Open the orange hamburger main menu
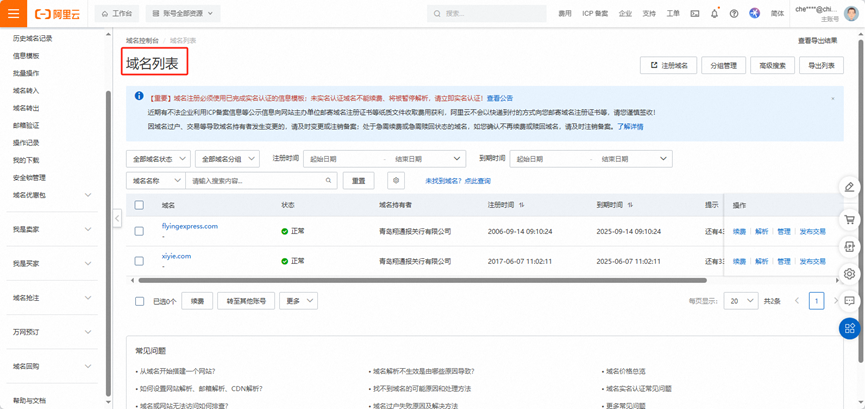Screen dimensions: 865x409 (x=13, y=13)
